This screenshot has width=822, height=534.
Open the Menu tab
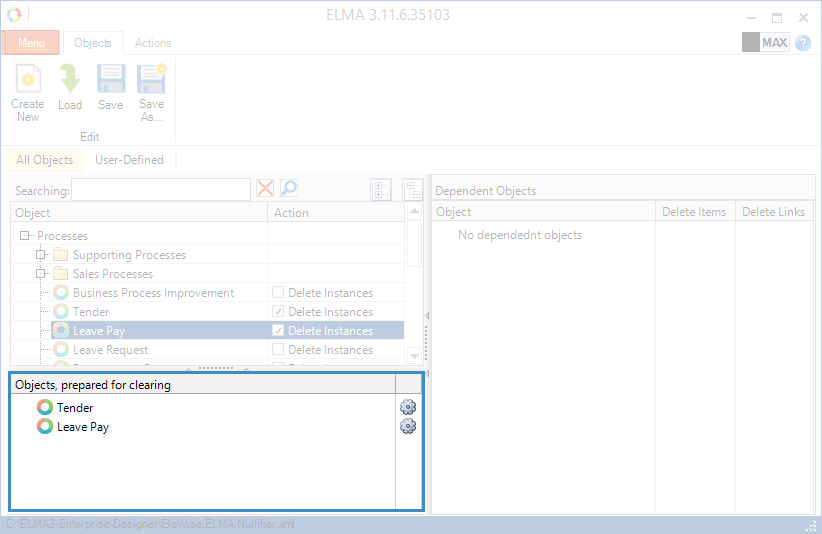click(x=31, y=43)
